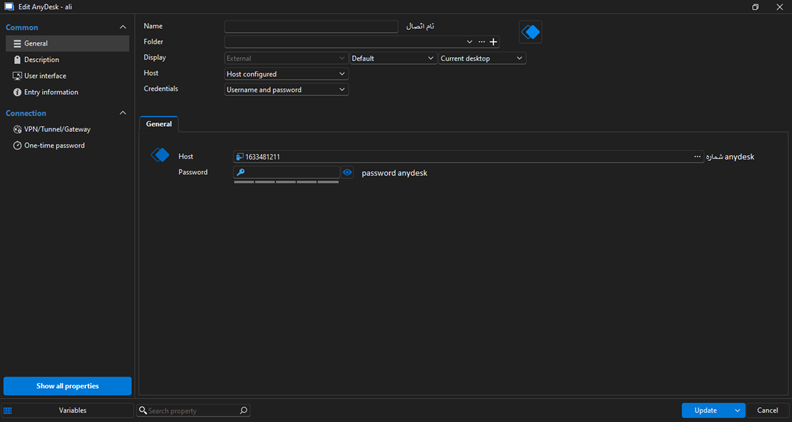
Task: Collapse the Common group chevron
Action: click(123, 27)
